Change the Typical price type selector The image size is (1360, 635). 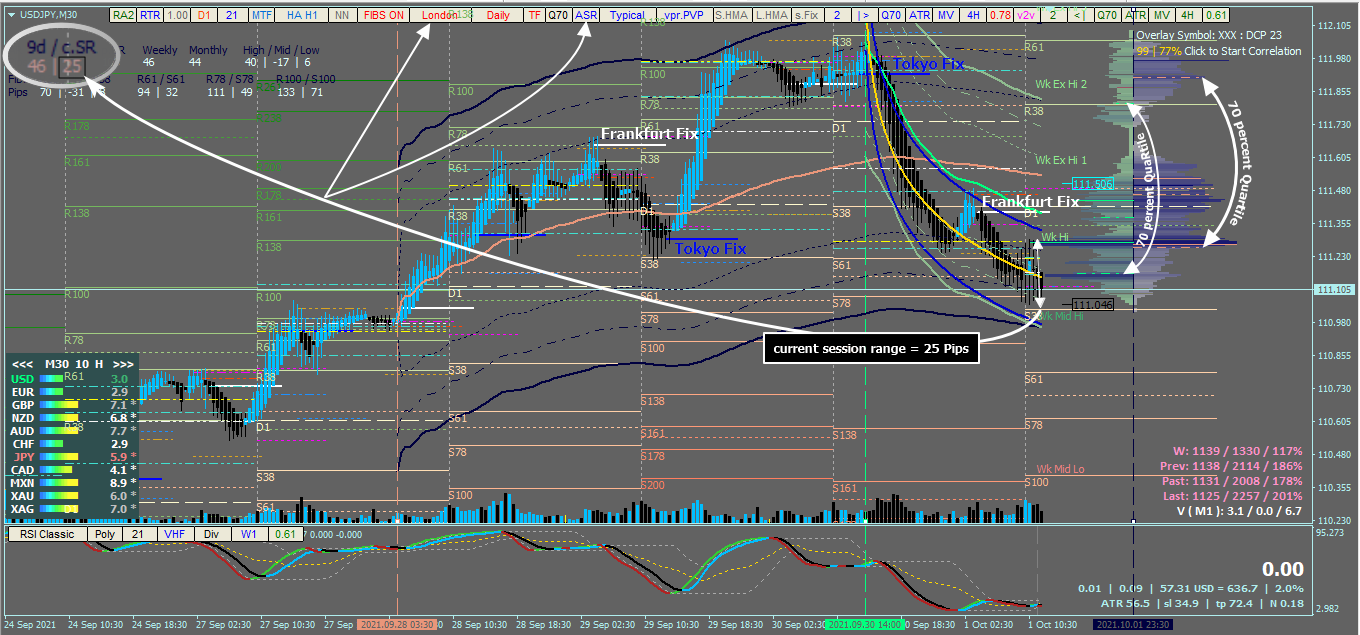tap(626, 15)
